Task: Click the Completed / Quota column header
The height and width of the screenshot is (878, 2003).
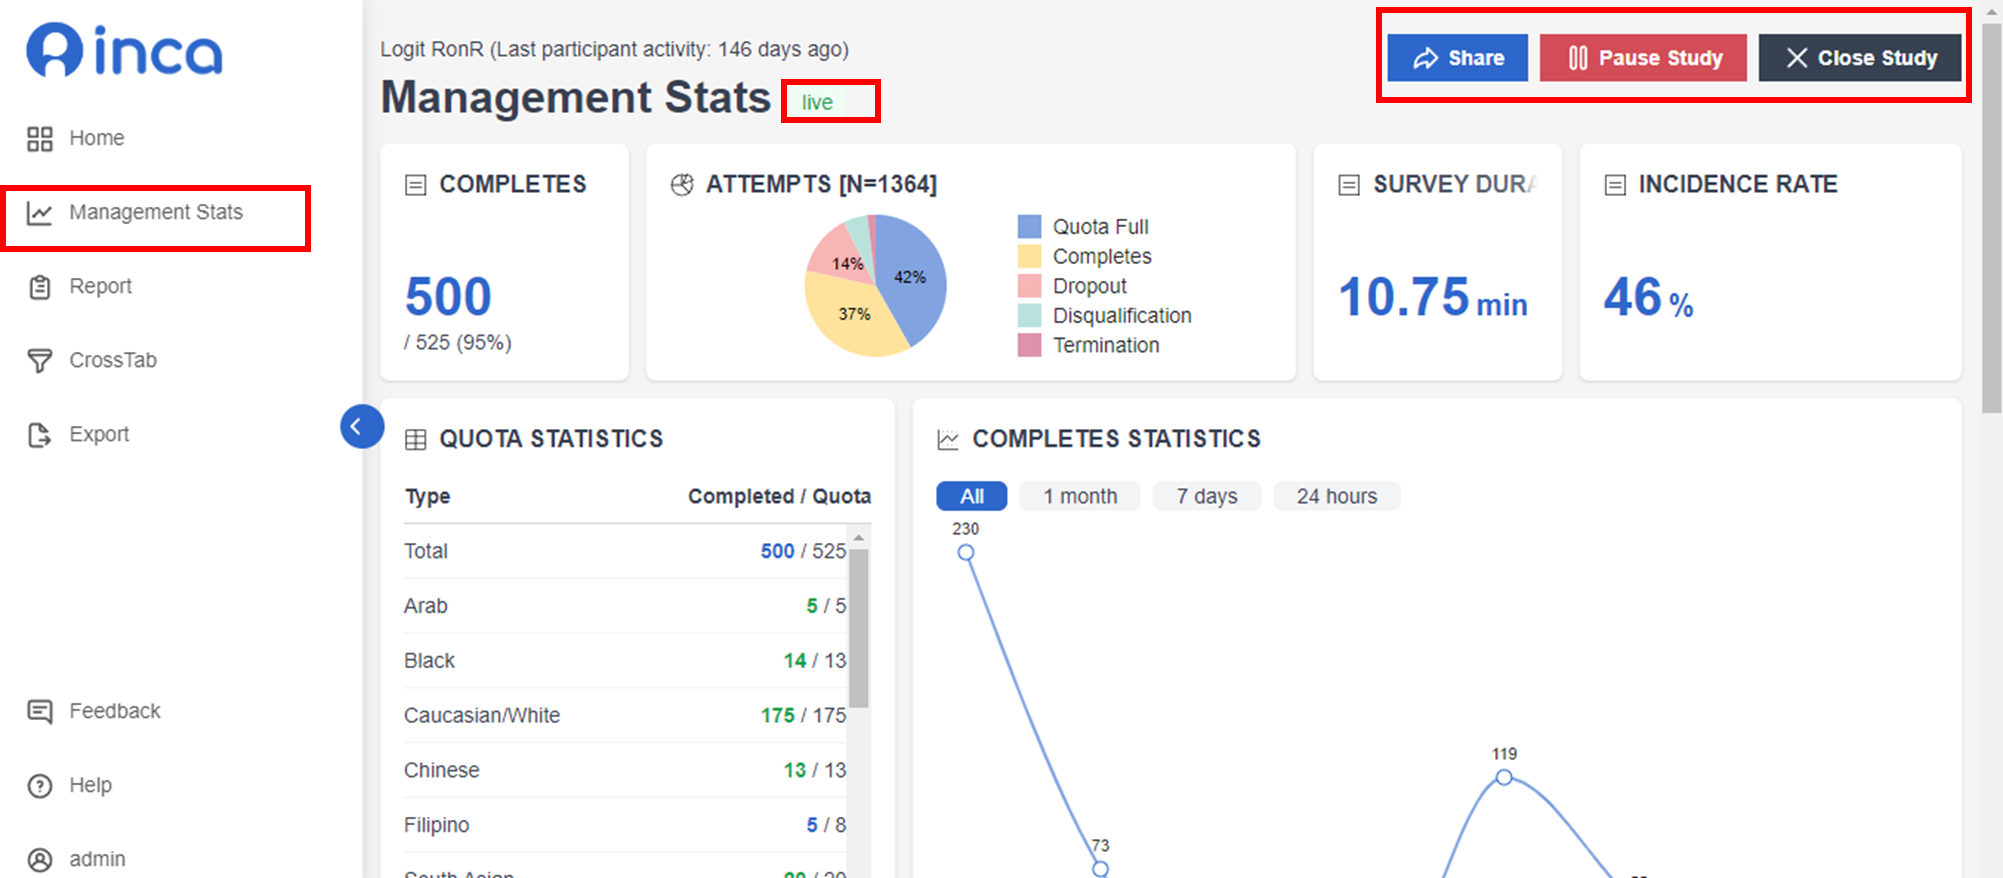Action: 779,497
